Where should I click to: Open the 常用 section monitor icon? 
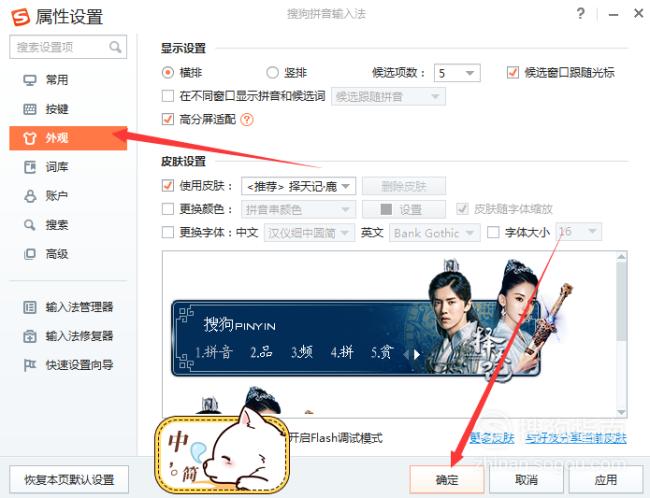click(29, 80)
